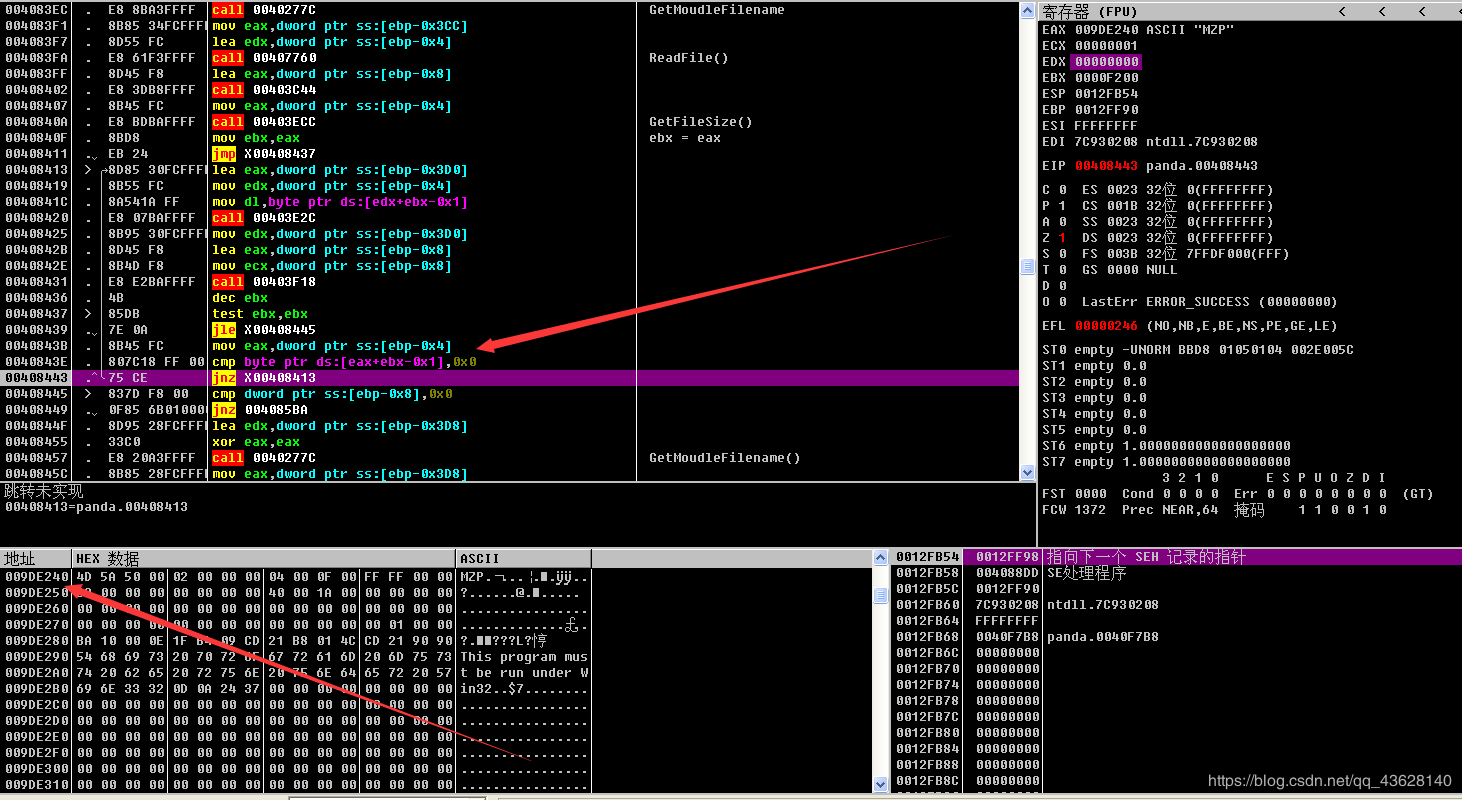Viewport: 1462px width, 800px height.
Task: Select dump address 009DE290
Action: (x=36, y=657)
